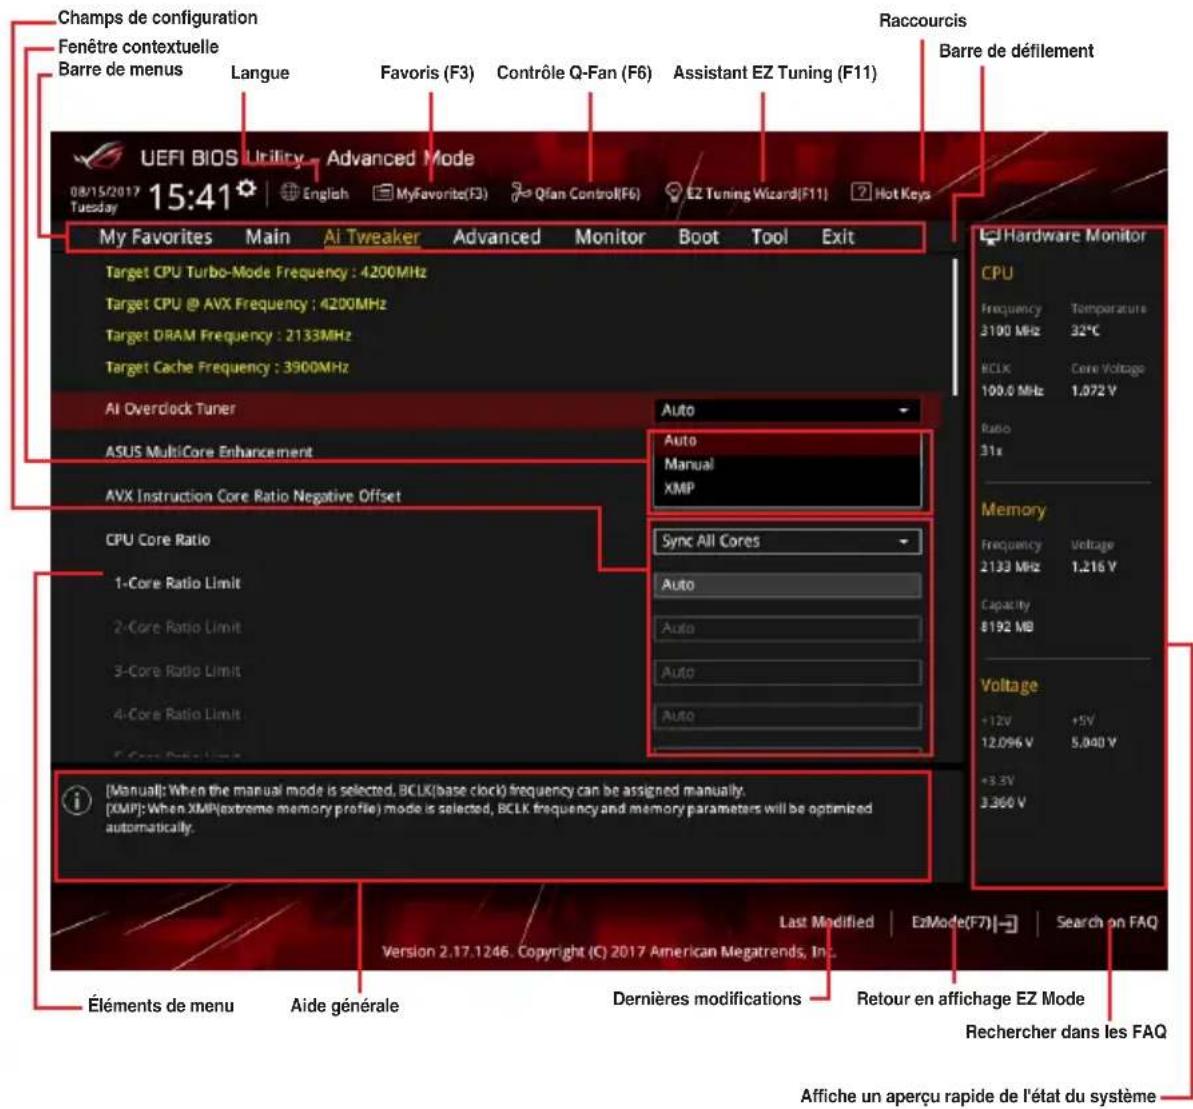
Task: Open Qfan Control(F6)
Action: coord(575,193)
